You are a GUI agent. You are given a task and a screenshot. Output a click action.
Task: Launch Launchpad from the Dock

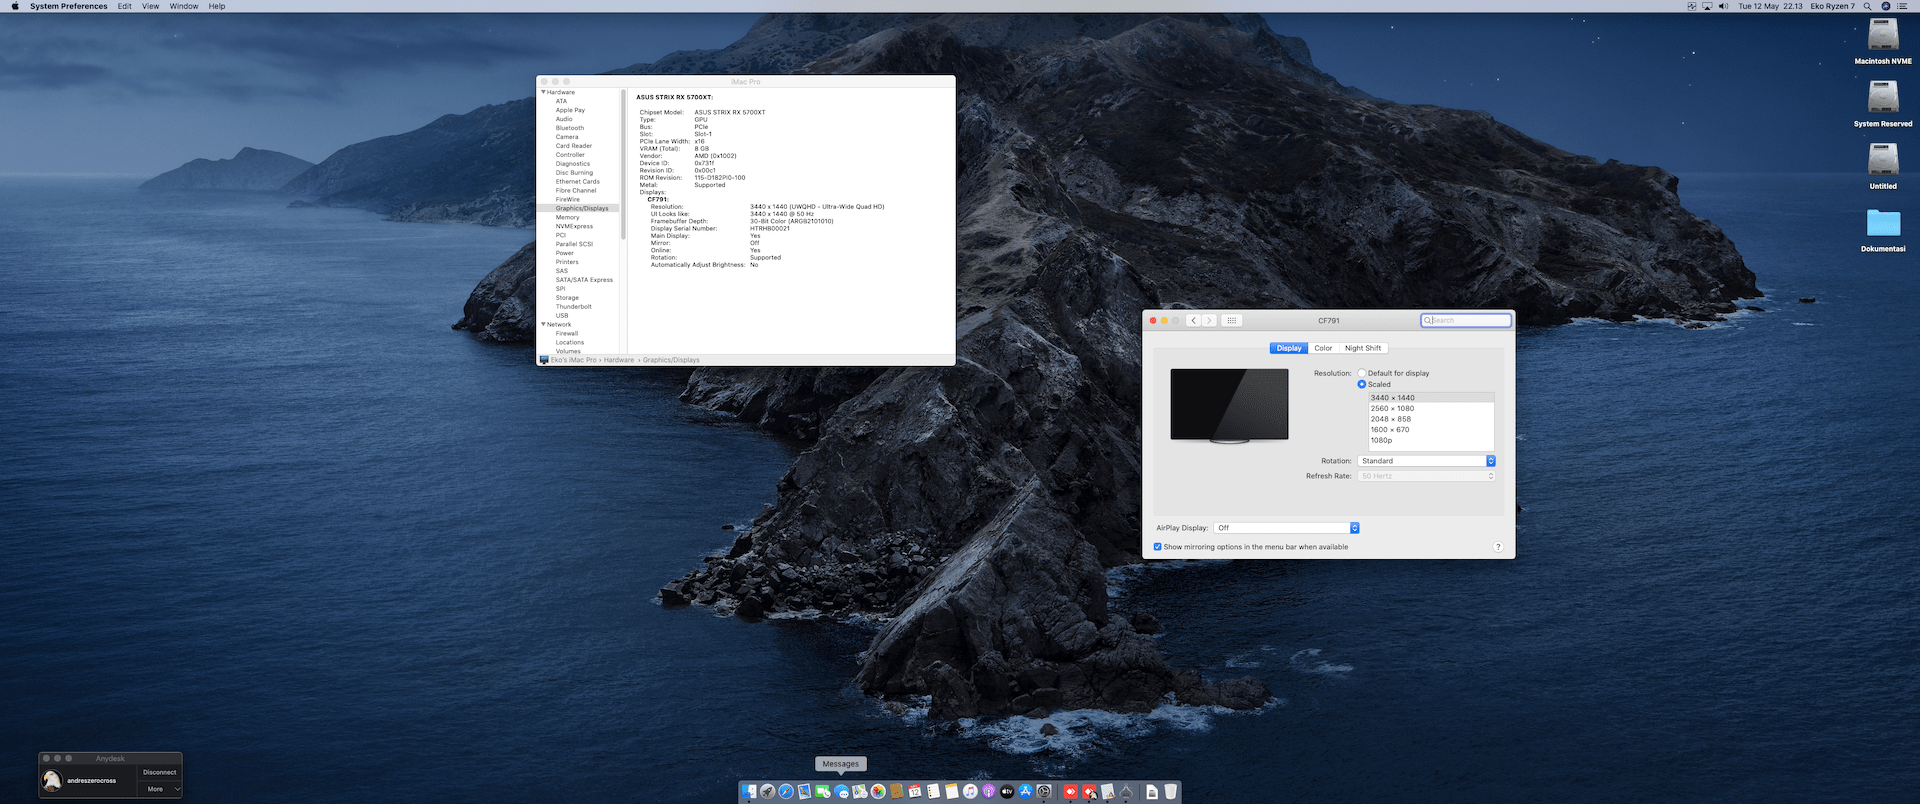pyautogui.click(x=767, y=792)
